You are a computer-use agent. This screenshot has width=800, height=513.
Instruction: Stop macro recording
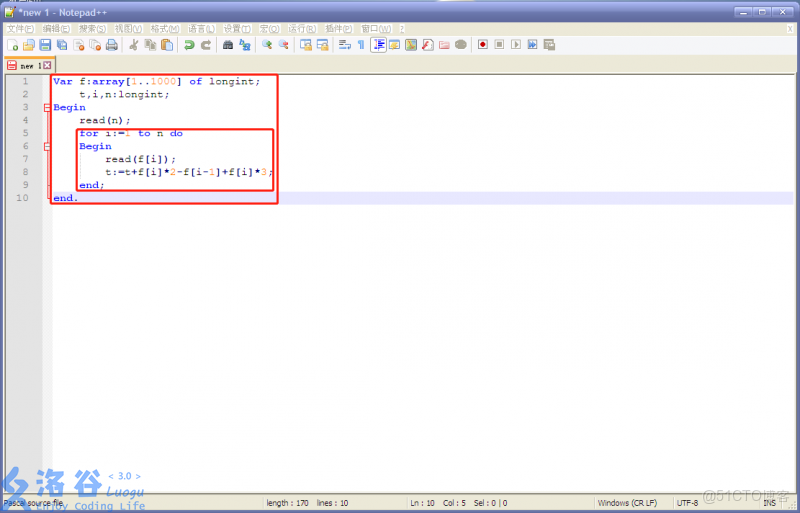[x=499, y=45]
